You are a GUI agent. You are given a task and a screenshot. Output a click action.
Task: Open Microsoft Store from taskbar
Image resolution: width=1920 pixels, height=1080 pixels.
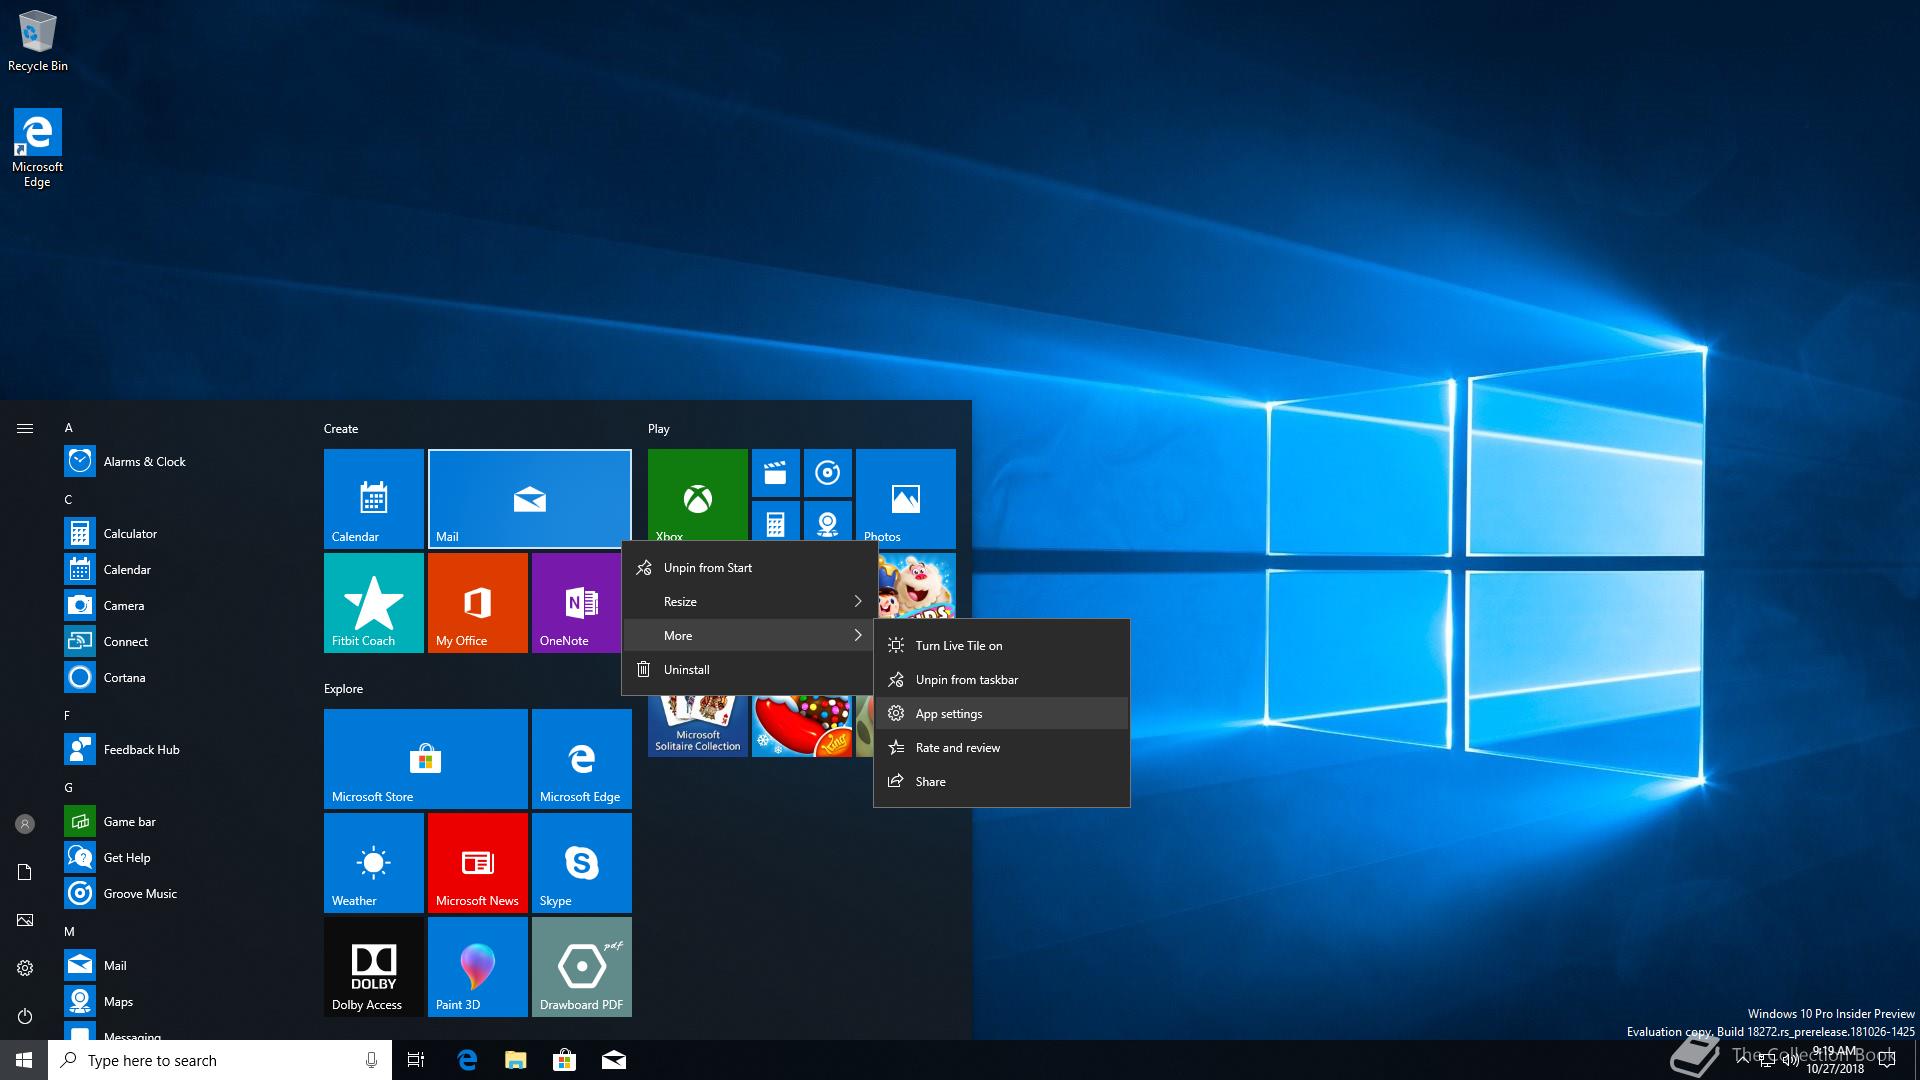[564, 1060]
